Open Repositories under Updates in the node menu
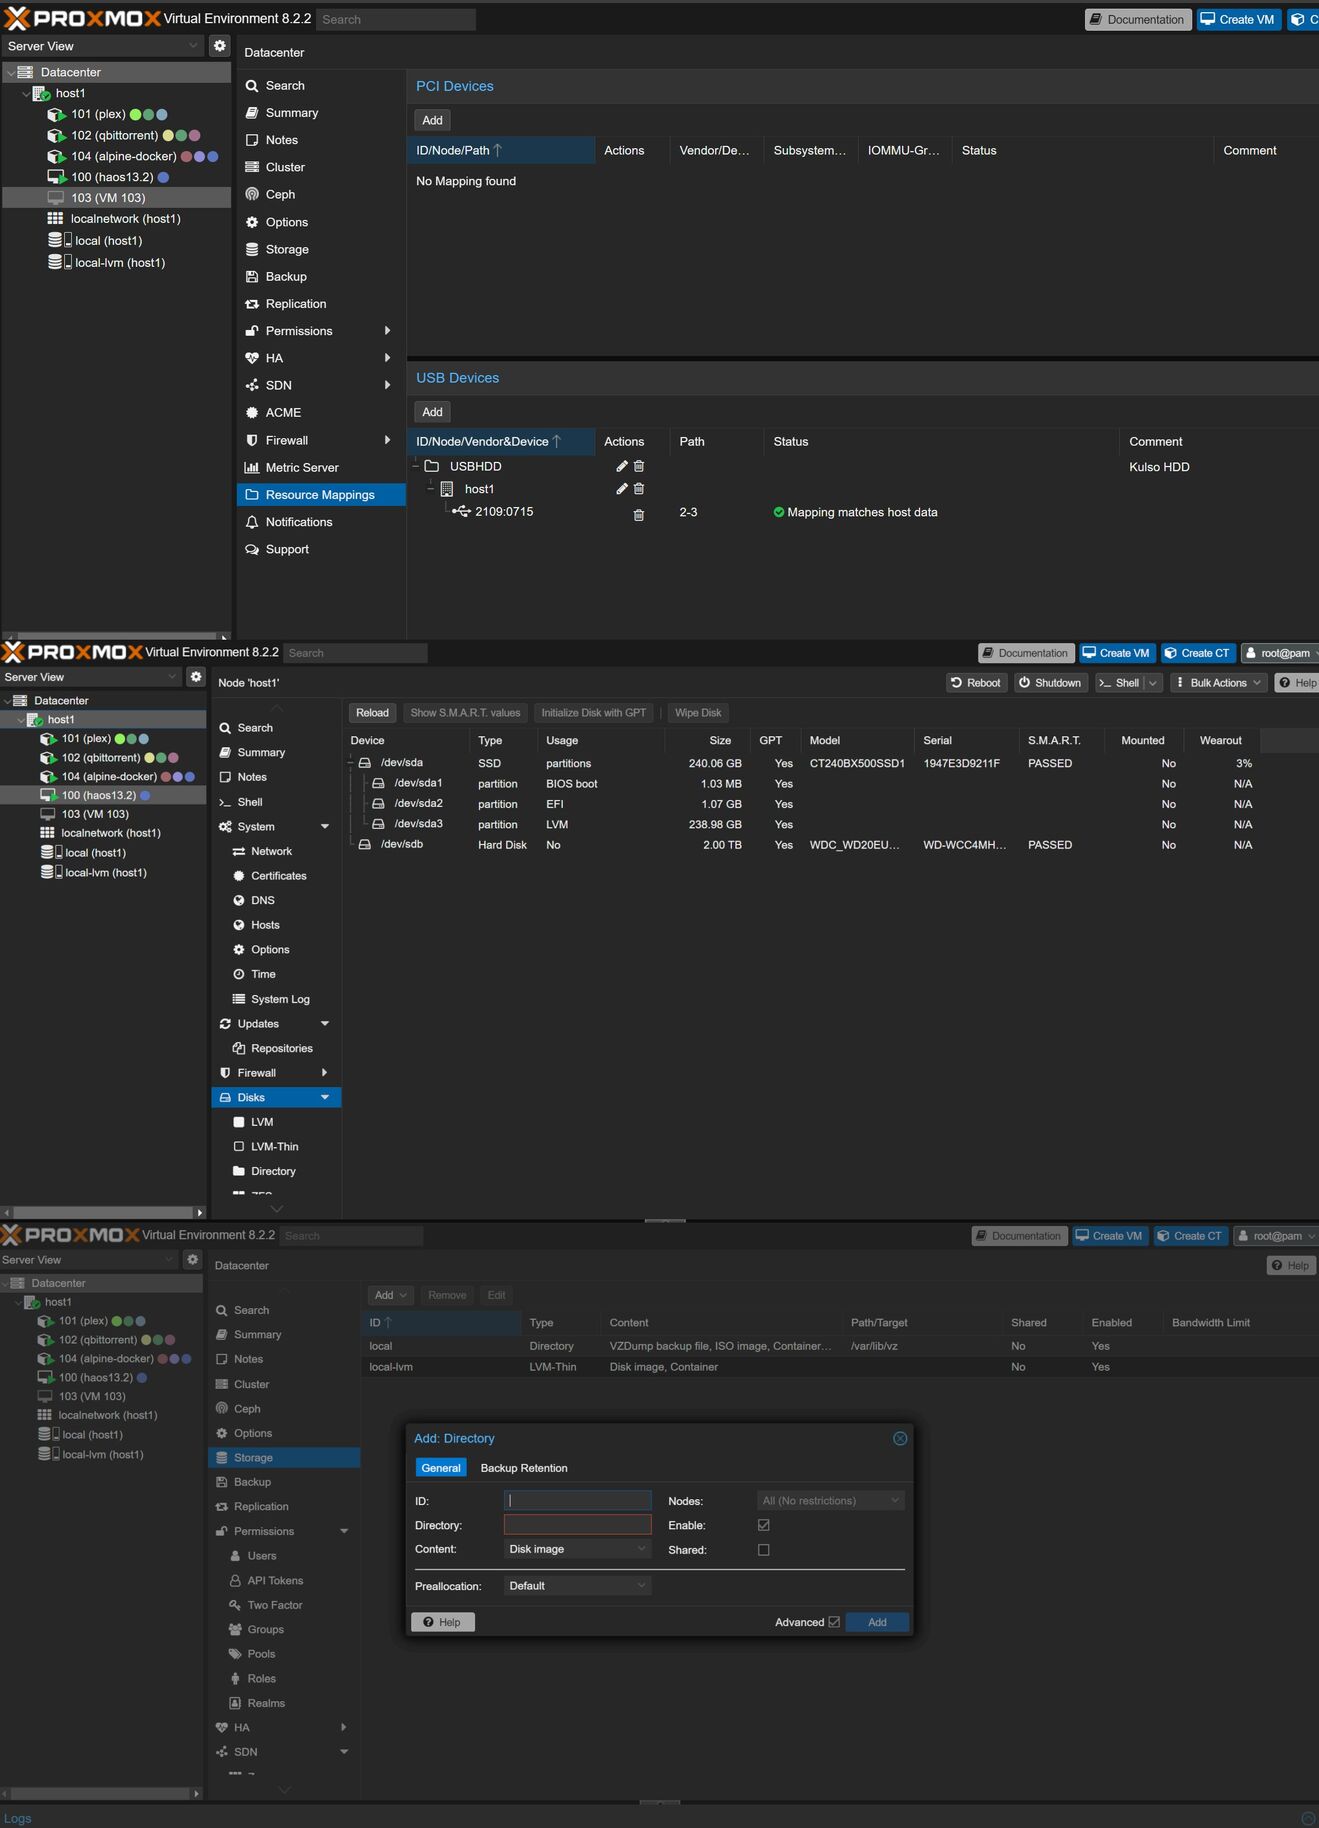The height and width of the screenshot is (1828, 1319). tap(281, 1048)
